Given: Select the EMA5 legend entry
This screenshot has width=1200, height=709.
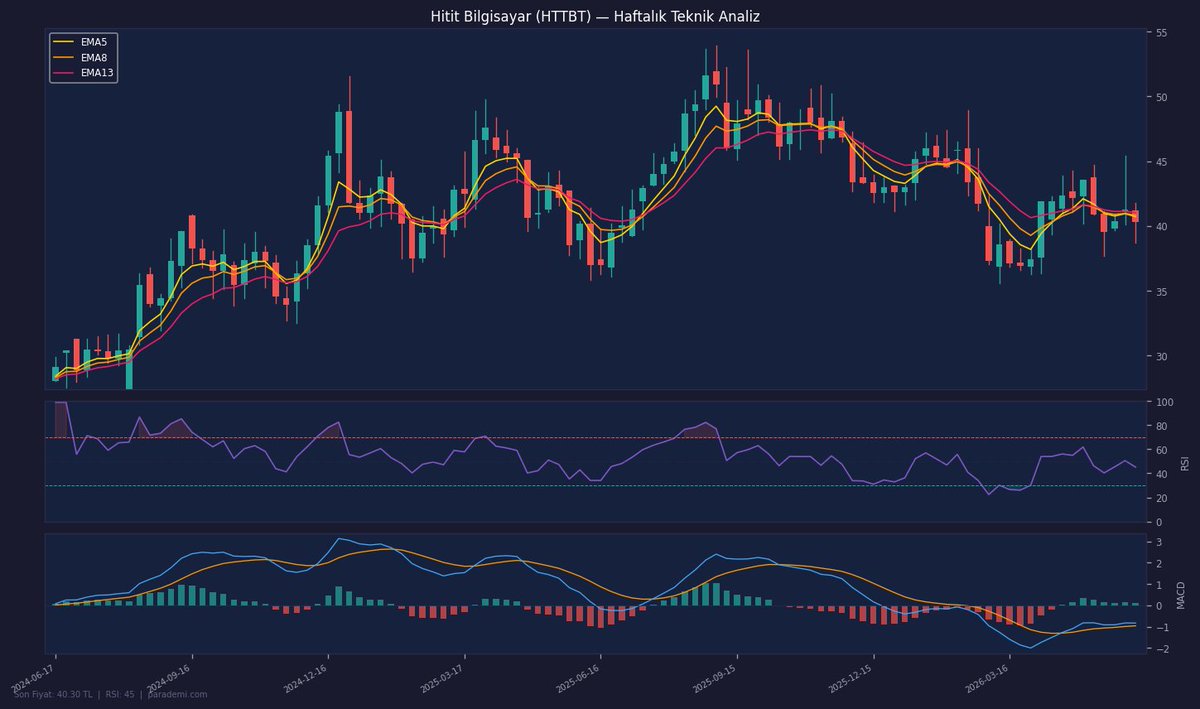Looking at the screenshot, I should point(83,43).
